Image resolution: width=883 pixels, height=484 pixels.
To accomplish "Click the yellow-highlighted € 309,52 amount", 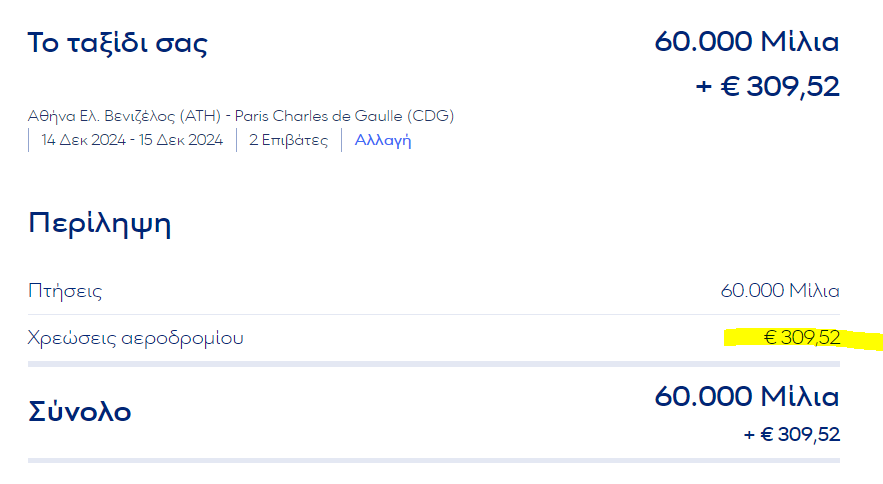I will point(801,338).
